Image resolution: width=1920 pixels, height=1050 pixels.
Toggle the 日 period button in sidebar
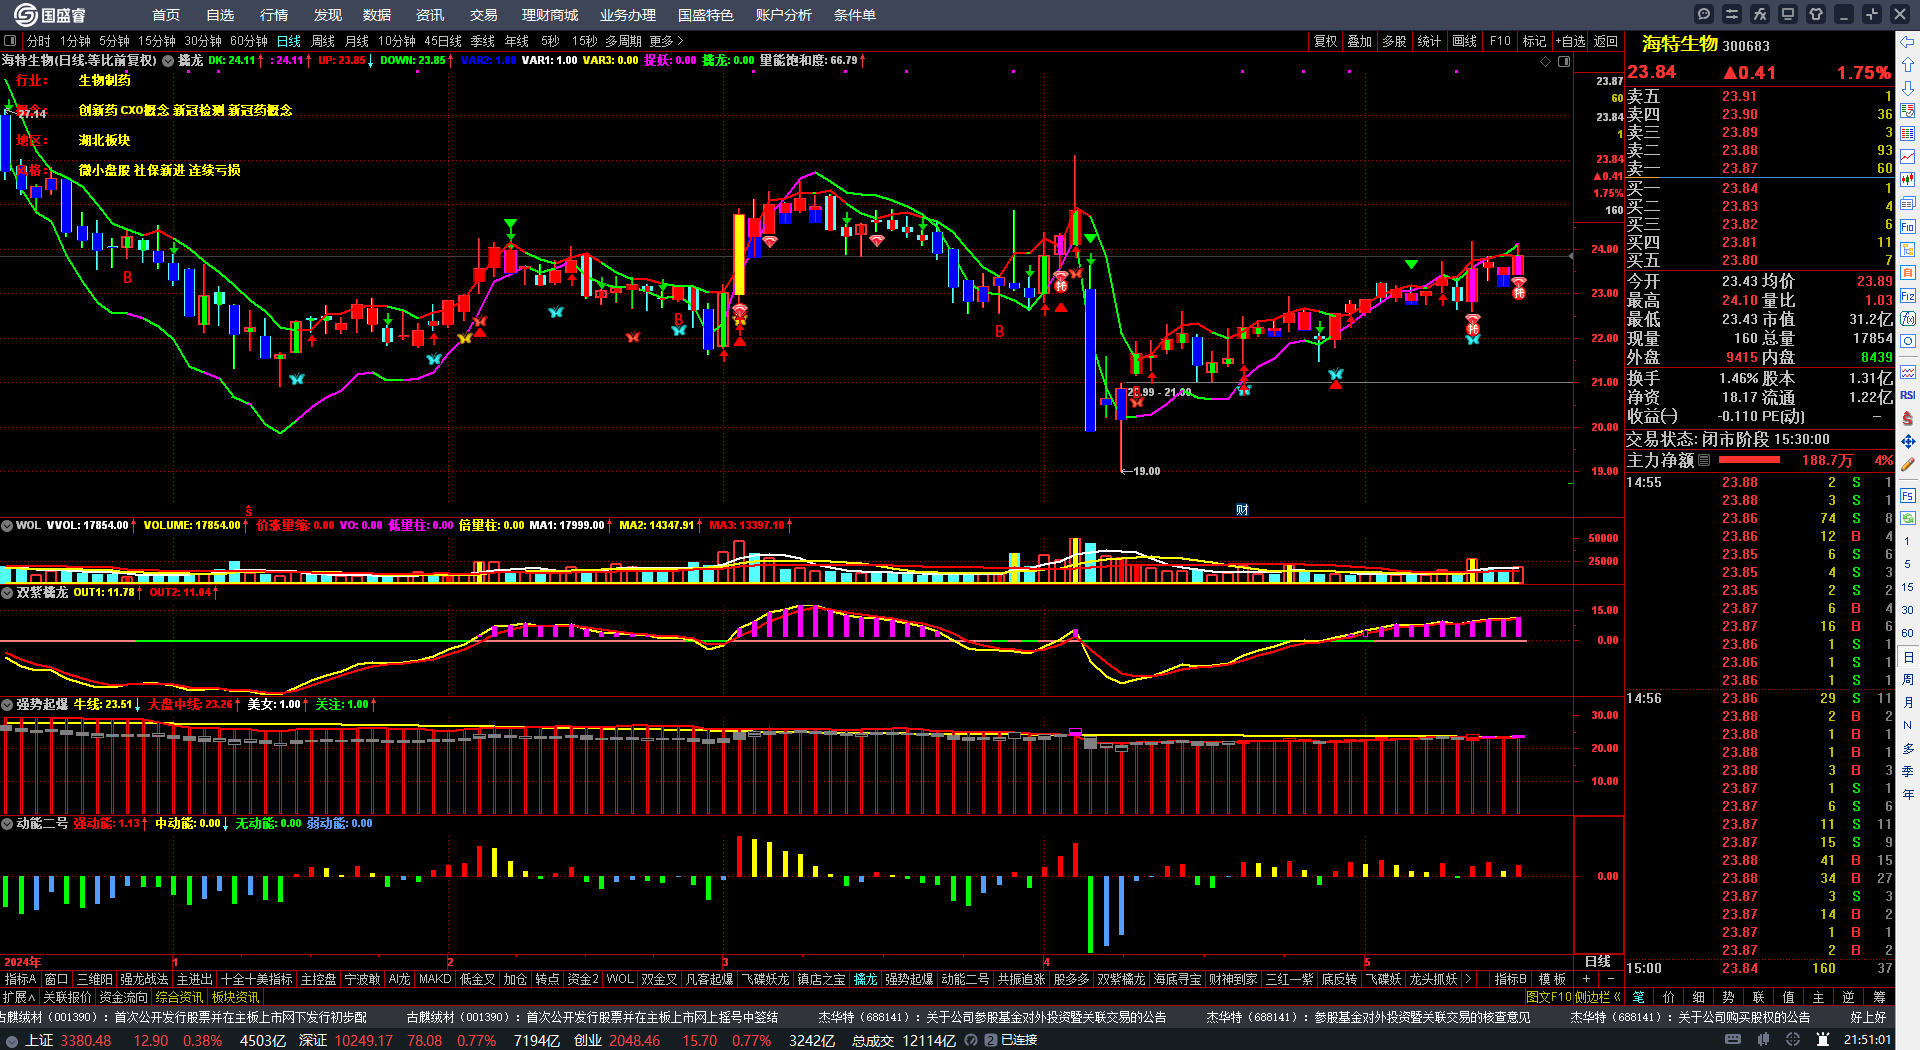(x=1908, y=657)
